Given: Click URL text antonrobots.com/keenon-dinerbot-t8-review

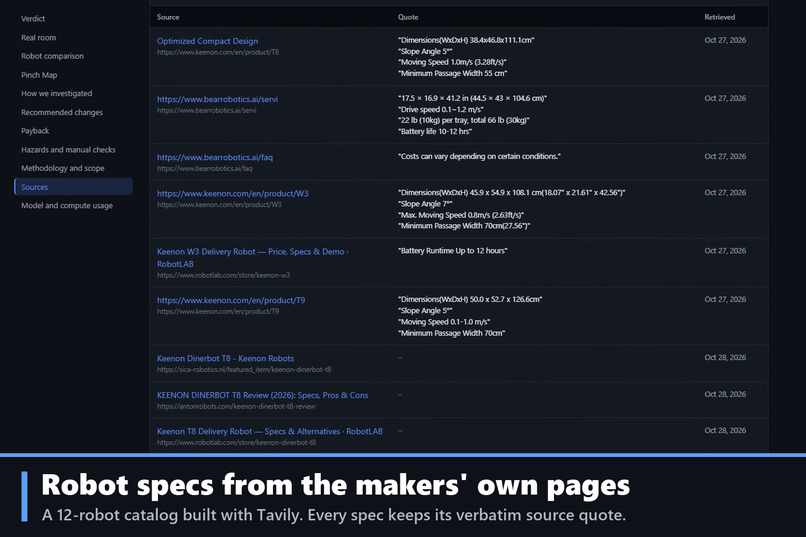Looking at the screenshot, I should point(236,406).
